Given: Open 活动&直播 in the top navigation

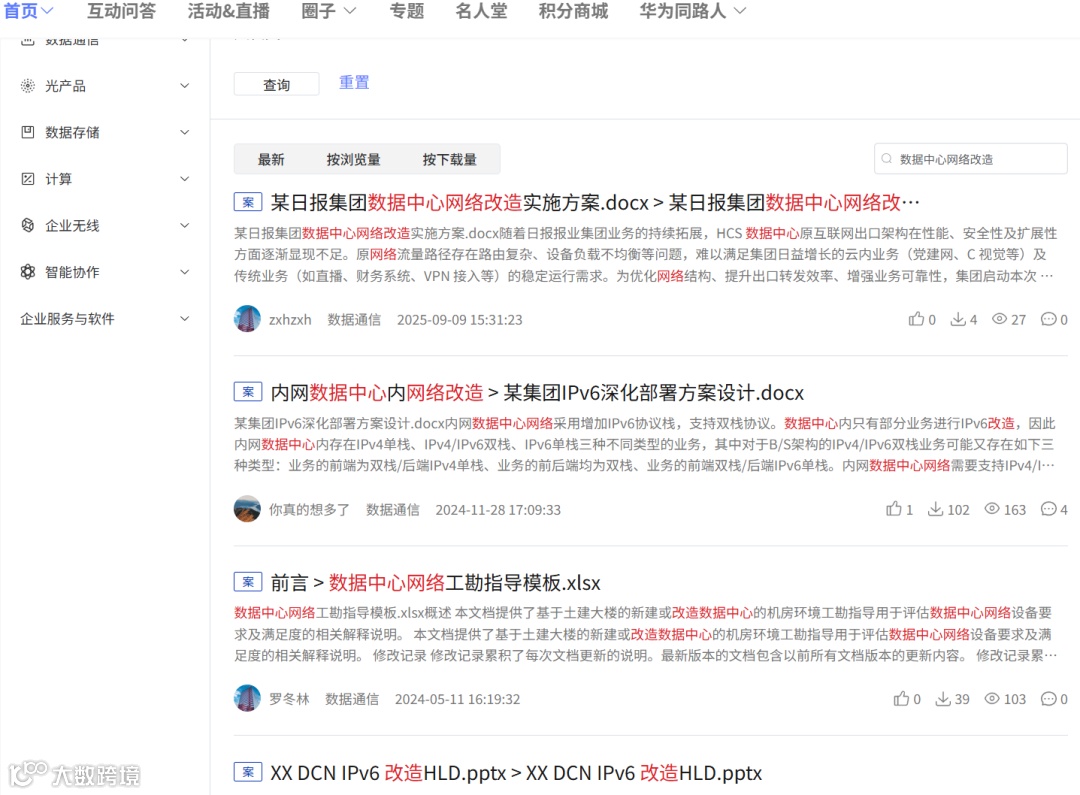Looking at the screenshot, I should click(x=229, y=10).
